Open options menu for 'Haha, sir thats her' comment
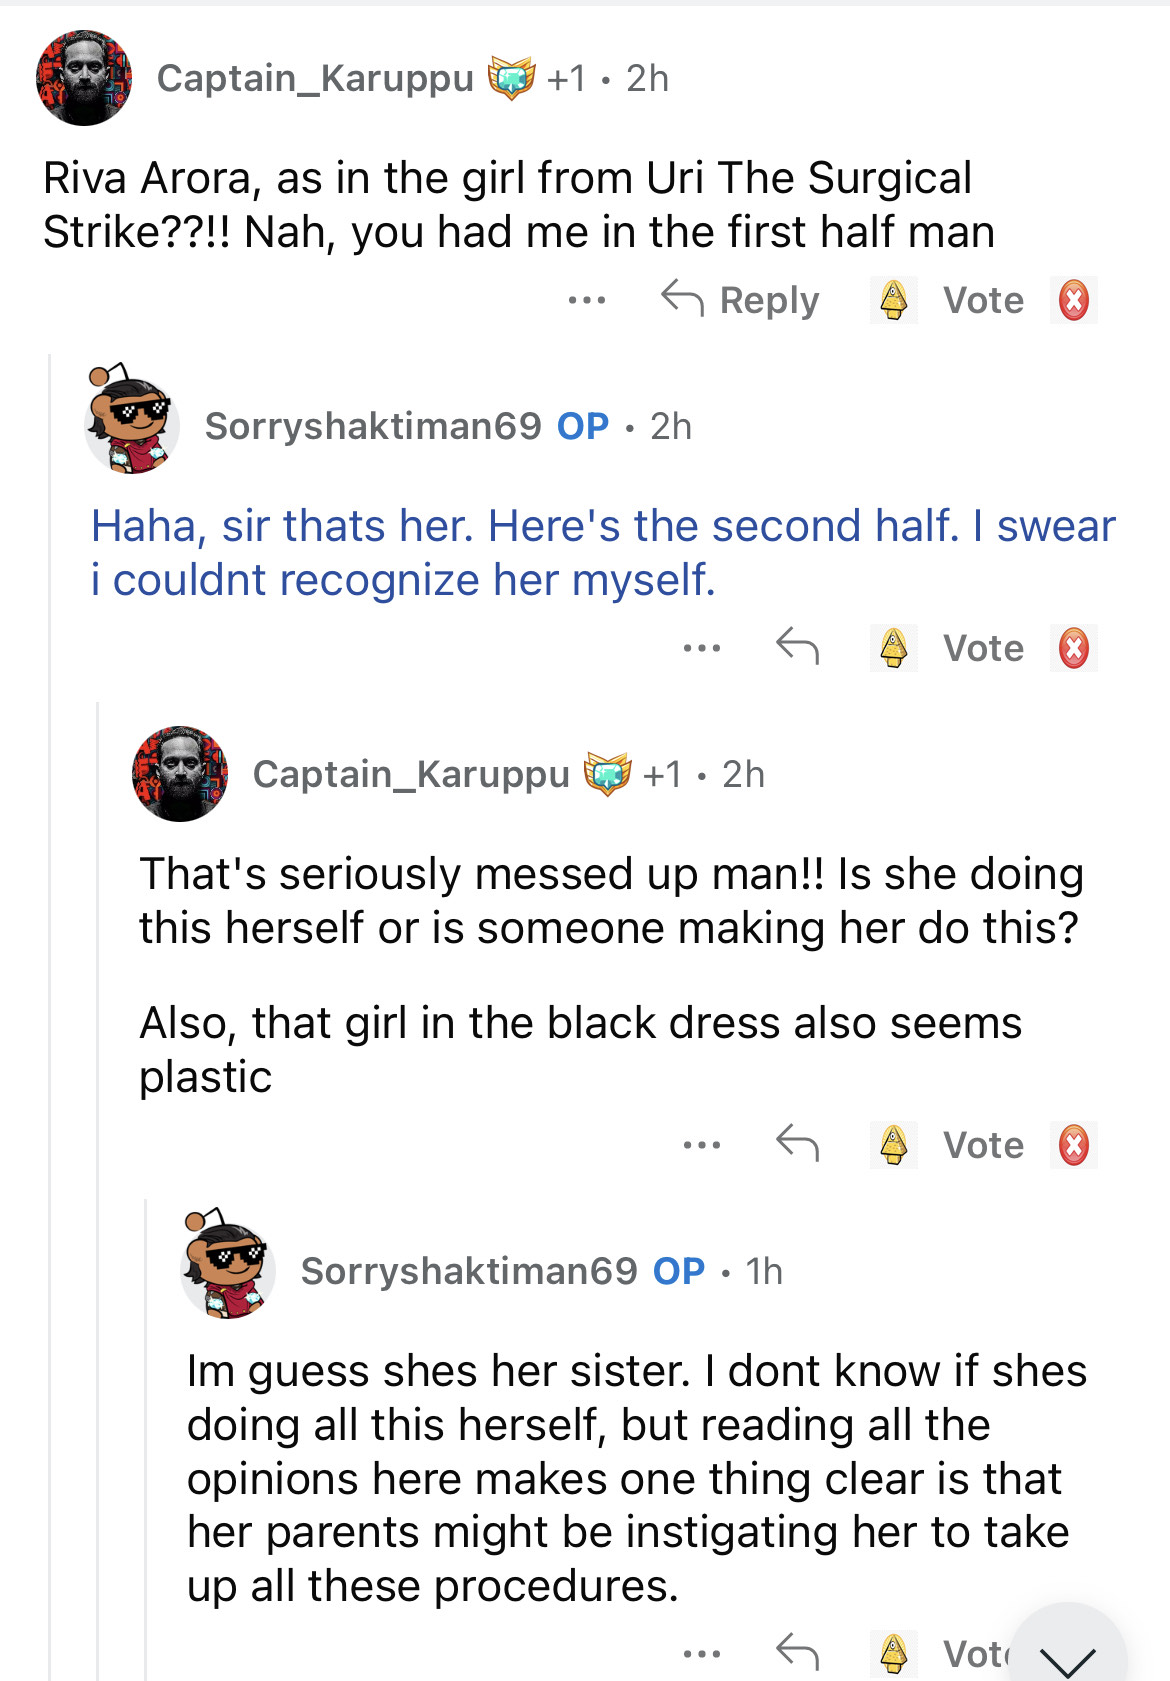 702,648
